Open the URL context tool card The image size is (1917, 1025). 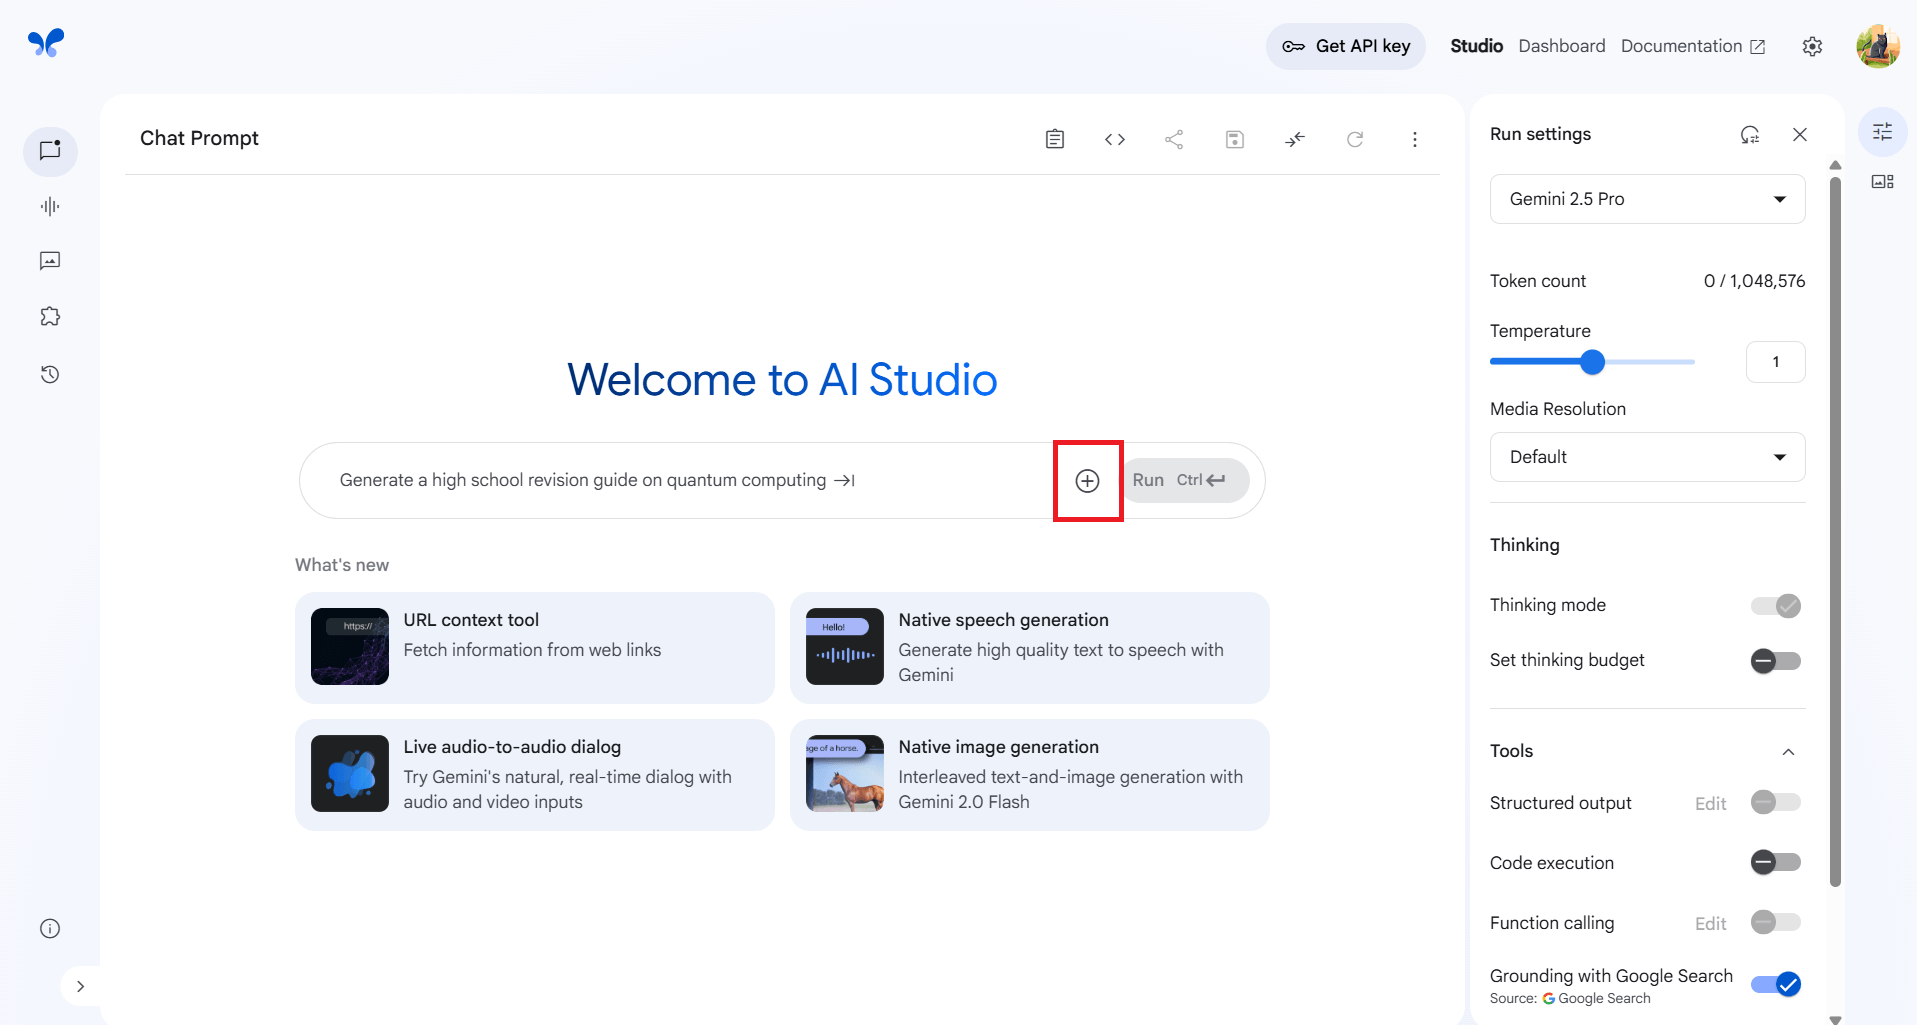(535, 648)
